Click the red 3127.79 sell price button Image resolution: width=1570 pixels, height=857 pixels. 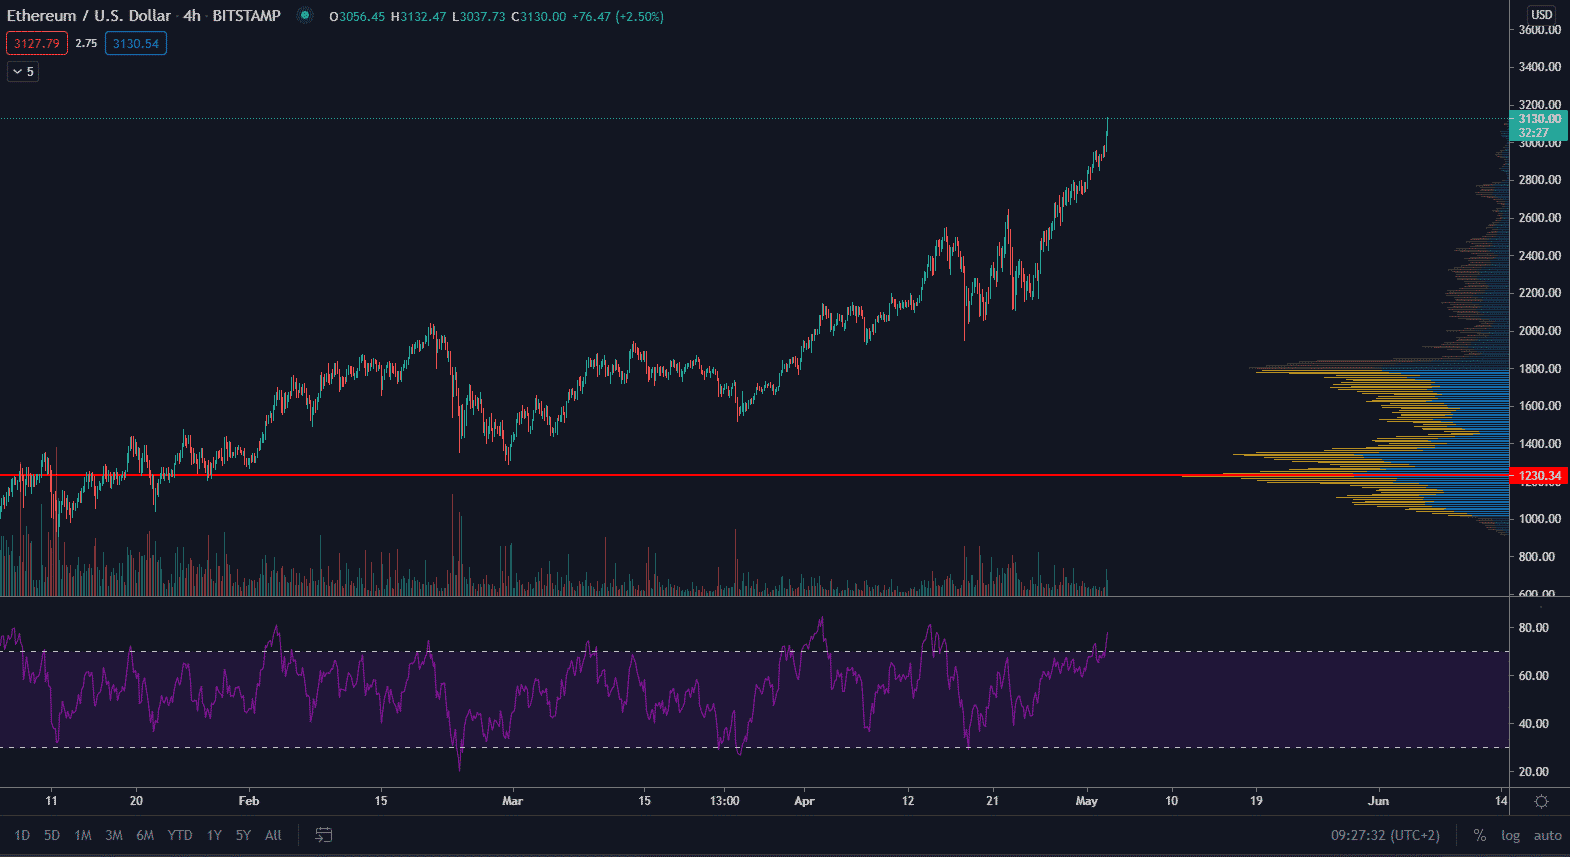click(x=37, y=43)
